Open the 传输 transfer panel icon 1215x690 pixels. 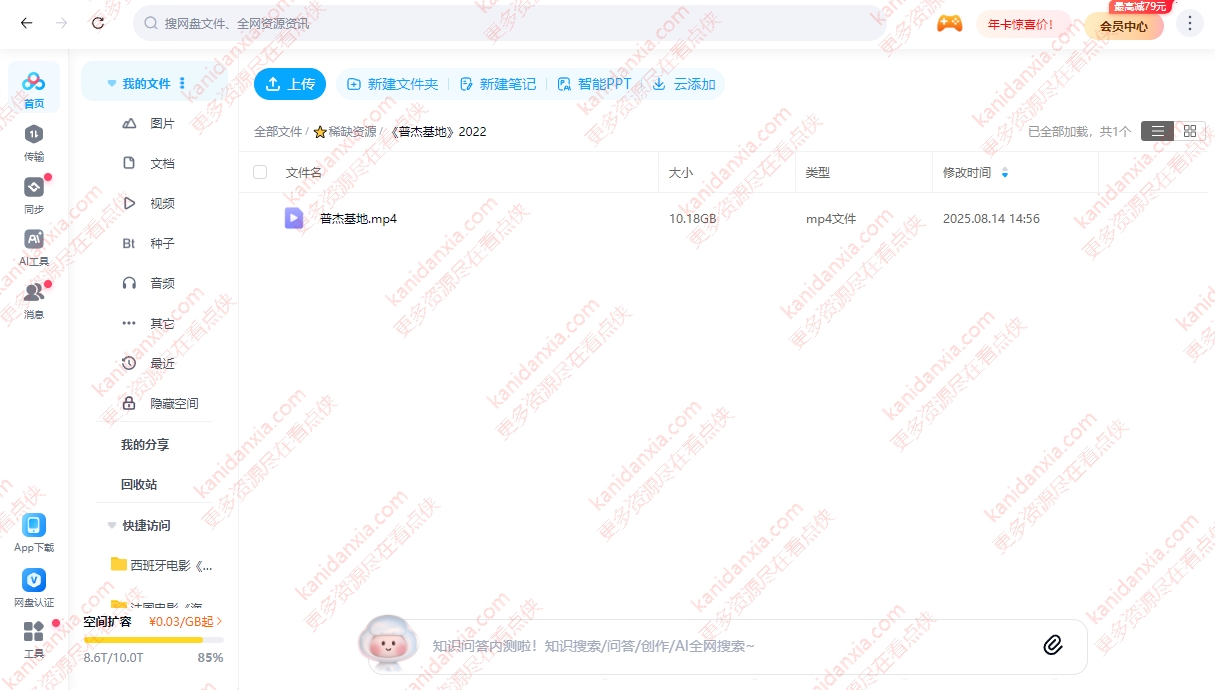click(34, 135)
